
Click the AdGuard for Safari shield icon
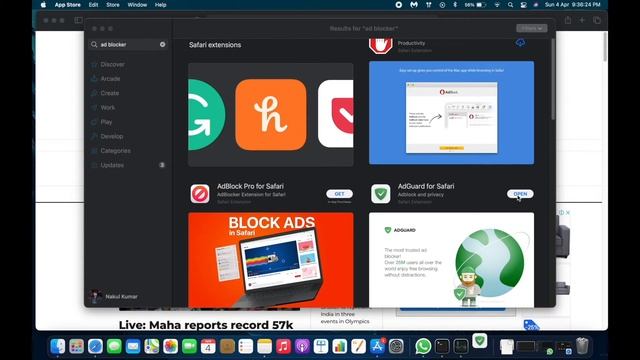(x=380, y=193)
